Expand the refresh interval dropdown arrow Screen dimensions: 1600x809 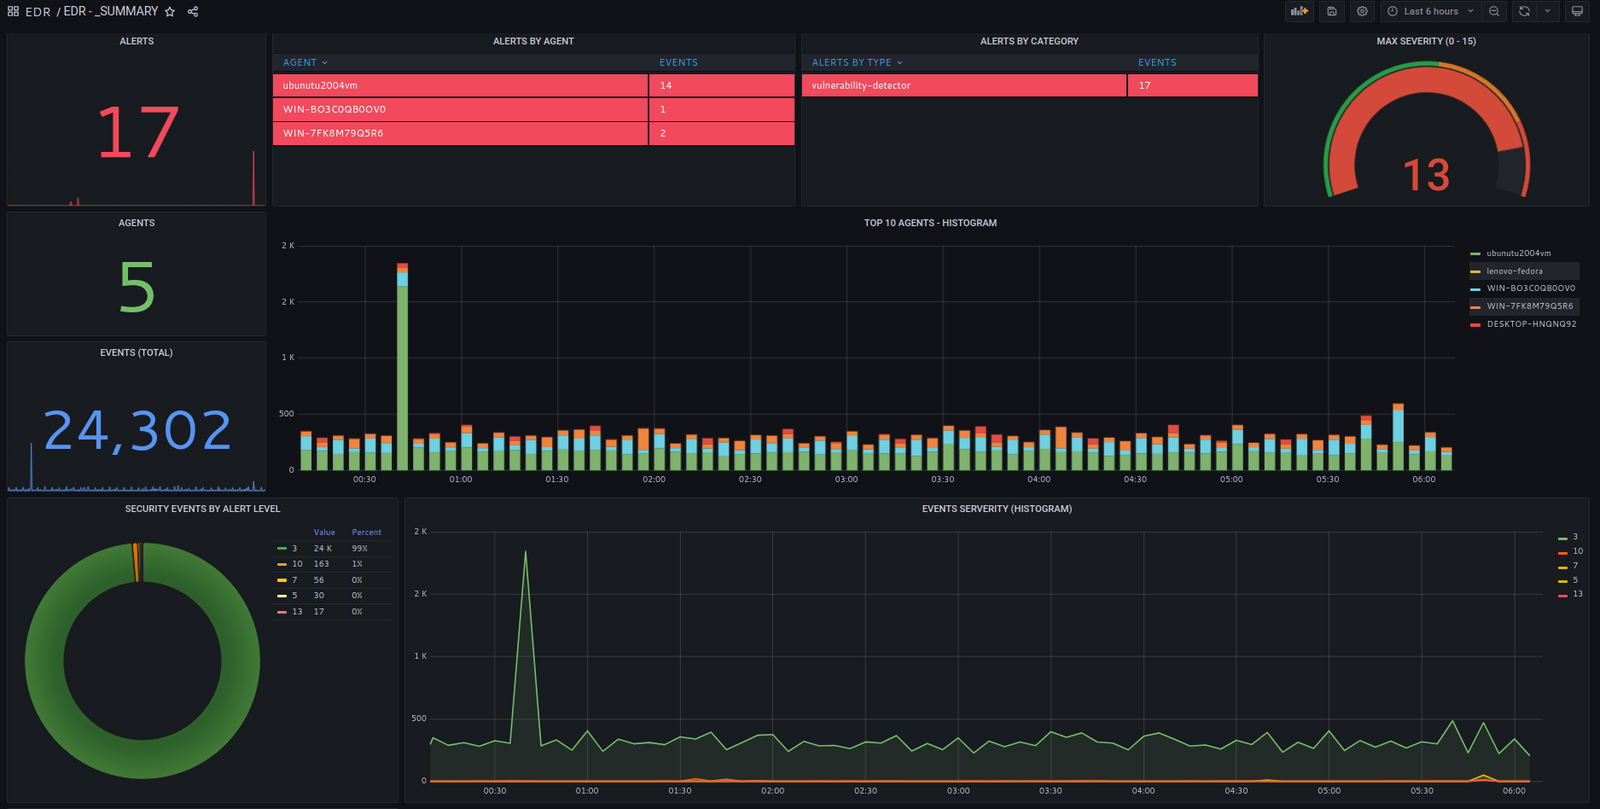pos(1547,11)
